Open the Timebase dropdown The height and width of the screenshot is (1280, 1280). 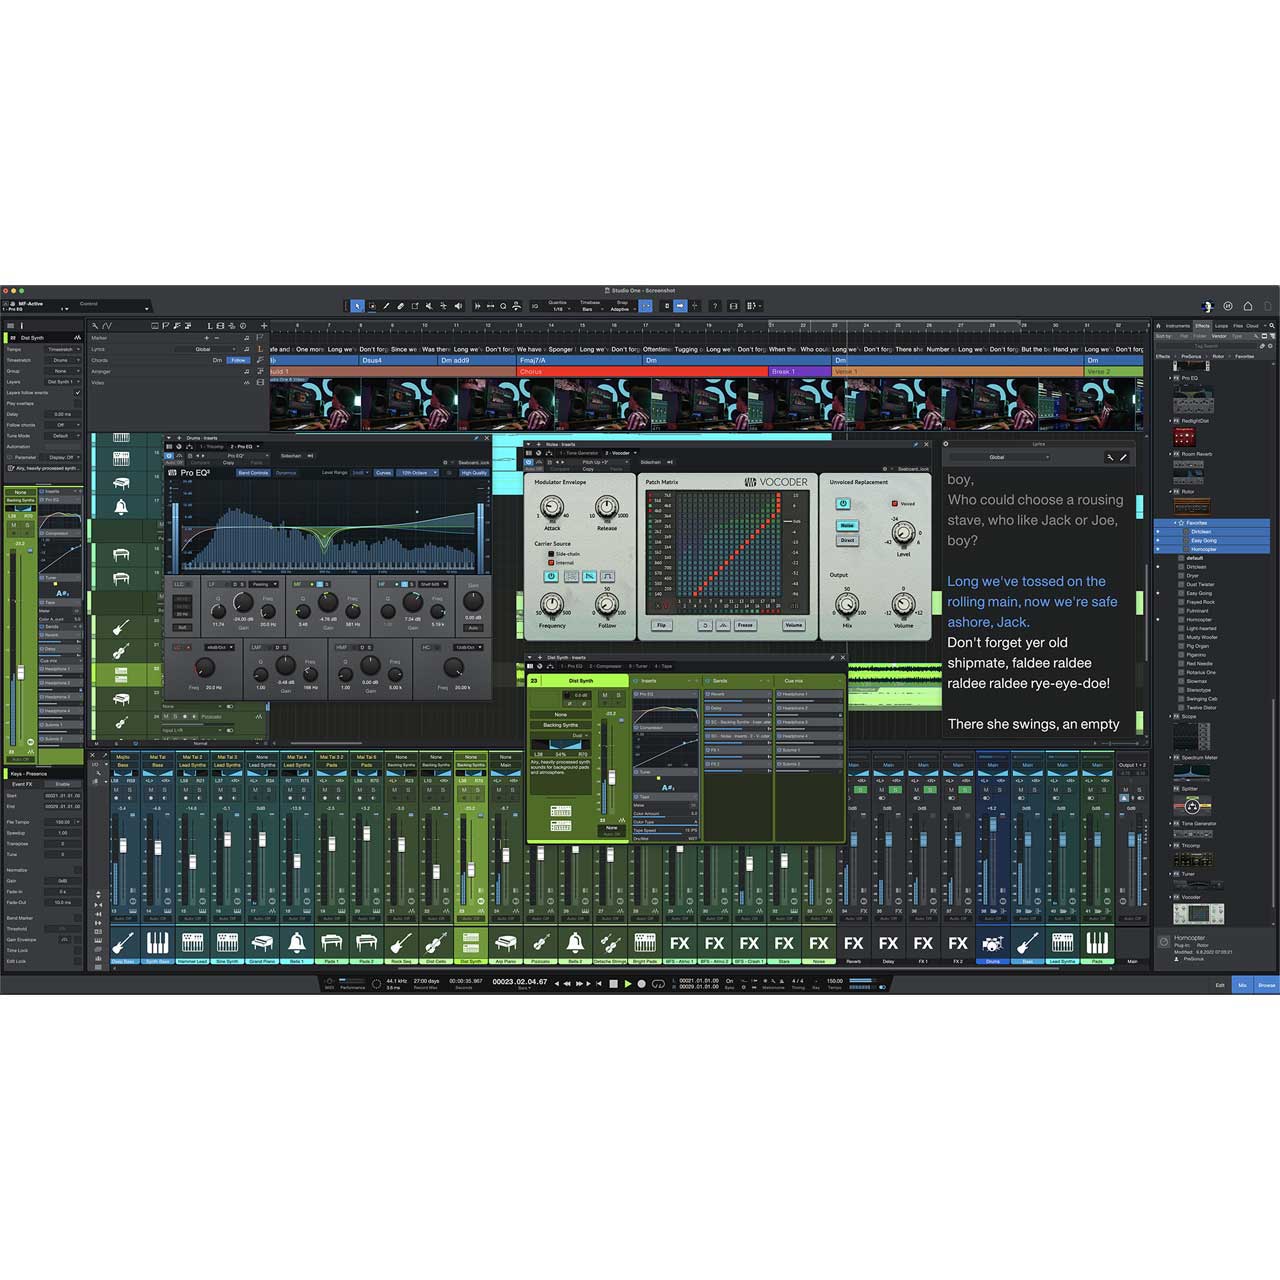tap(592, 308)
